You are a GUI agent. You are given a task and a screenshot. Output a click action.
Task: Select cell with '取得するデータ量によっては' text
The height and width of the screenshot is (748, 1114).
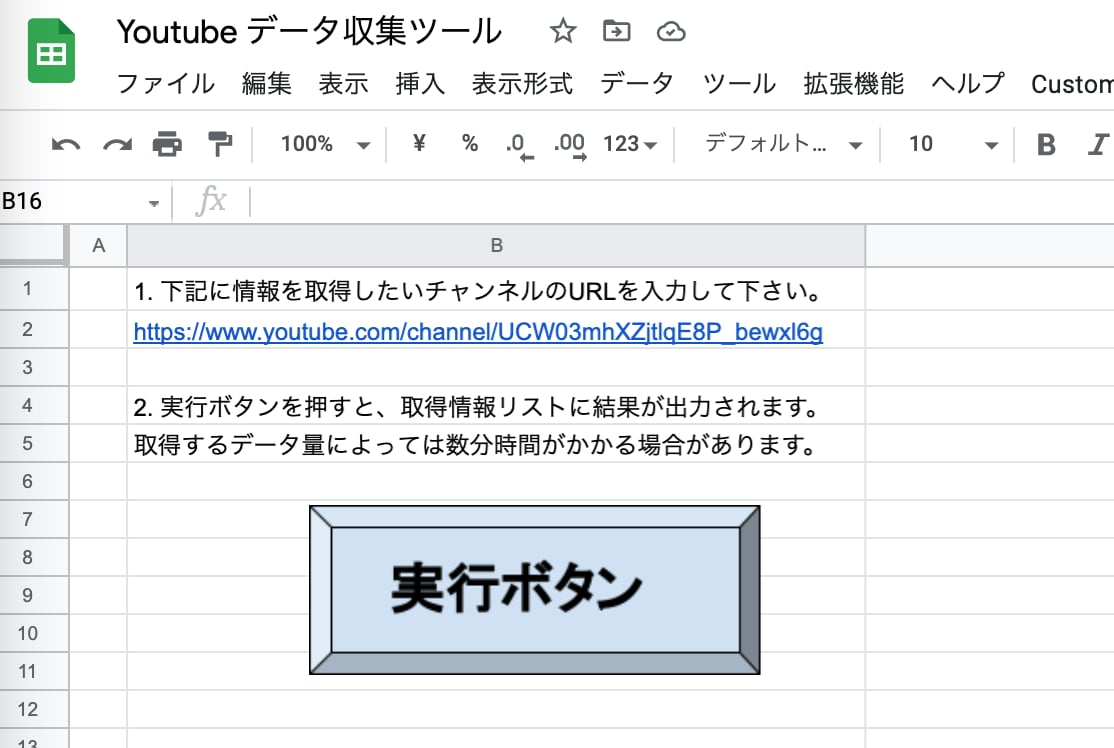tap(496, 444)
